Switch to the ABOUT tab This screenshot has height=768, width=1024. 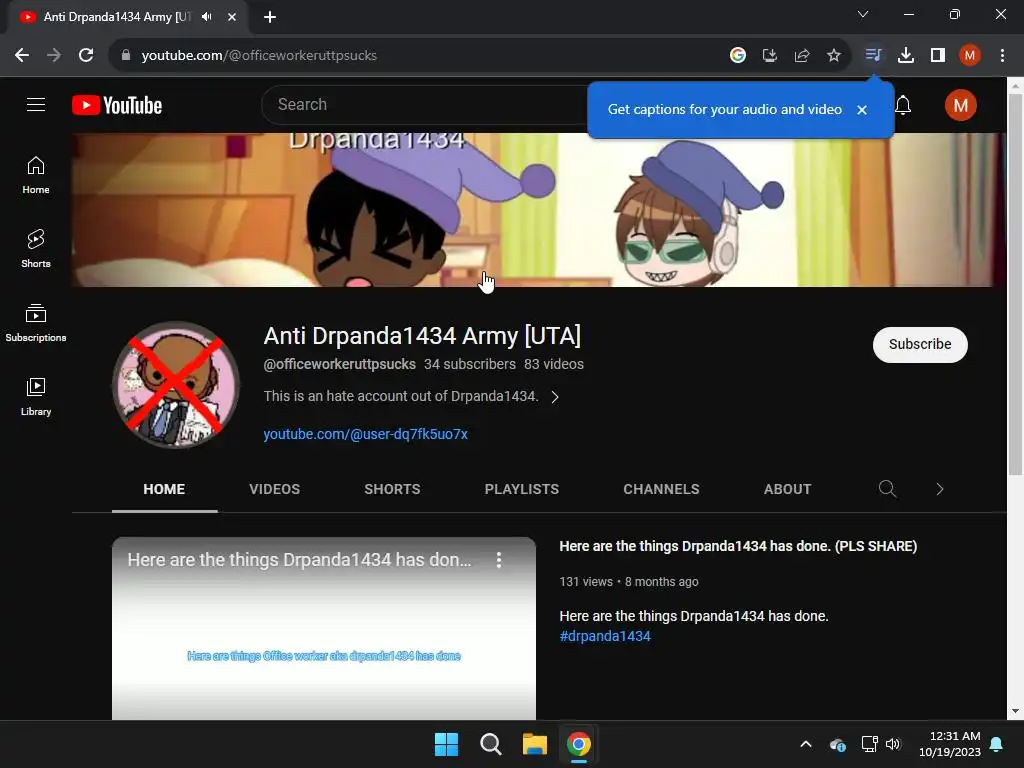[x=788, y=489]
